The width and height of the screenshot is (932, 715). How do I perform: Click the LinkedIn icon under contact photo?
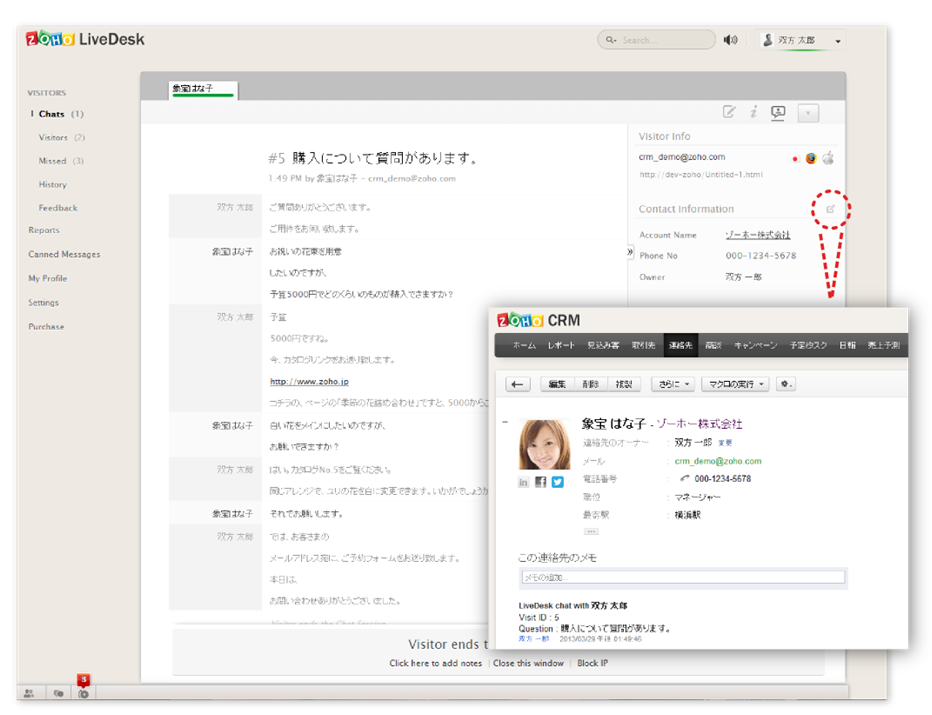click(x=524, y=482)
